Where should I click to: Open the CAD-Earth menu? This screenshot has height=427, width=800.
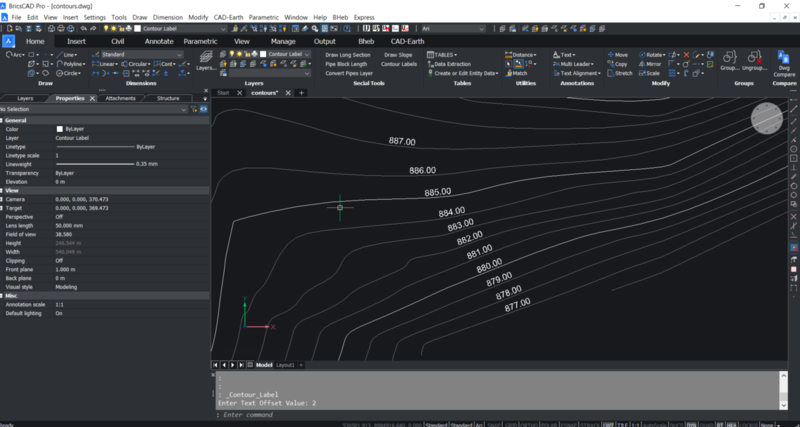230,17
